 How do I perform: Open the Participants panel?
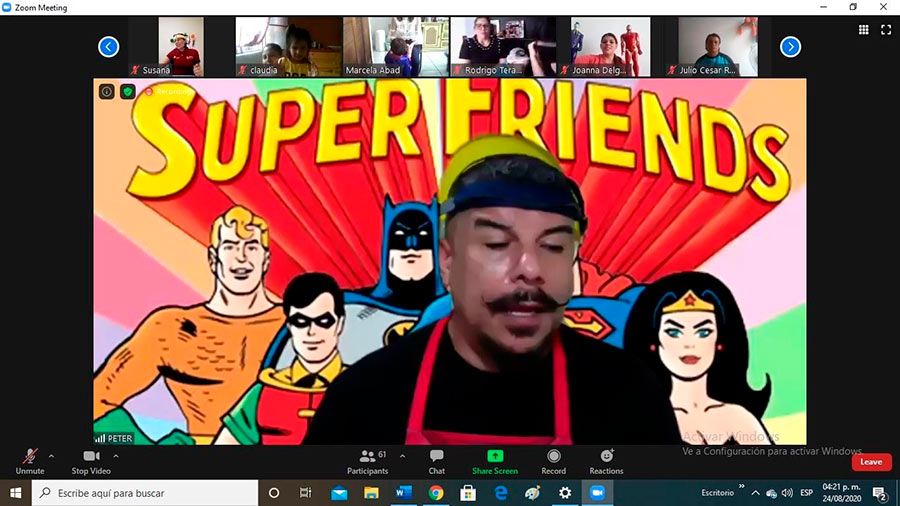367,462
